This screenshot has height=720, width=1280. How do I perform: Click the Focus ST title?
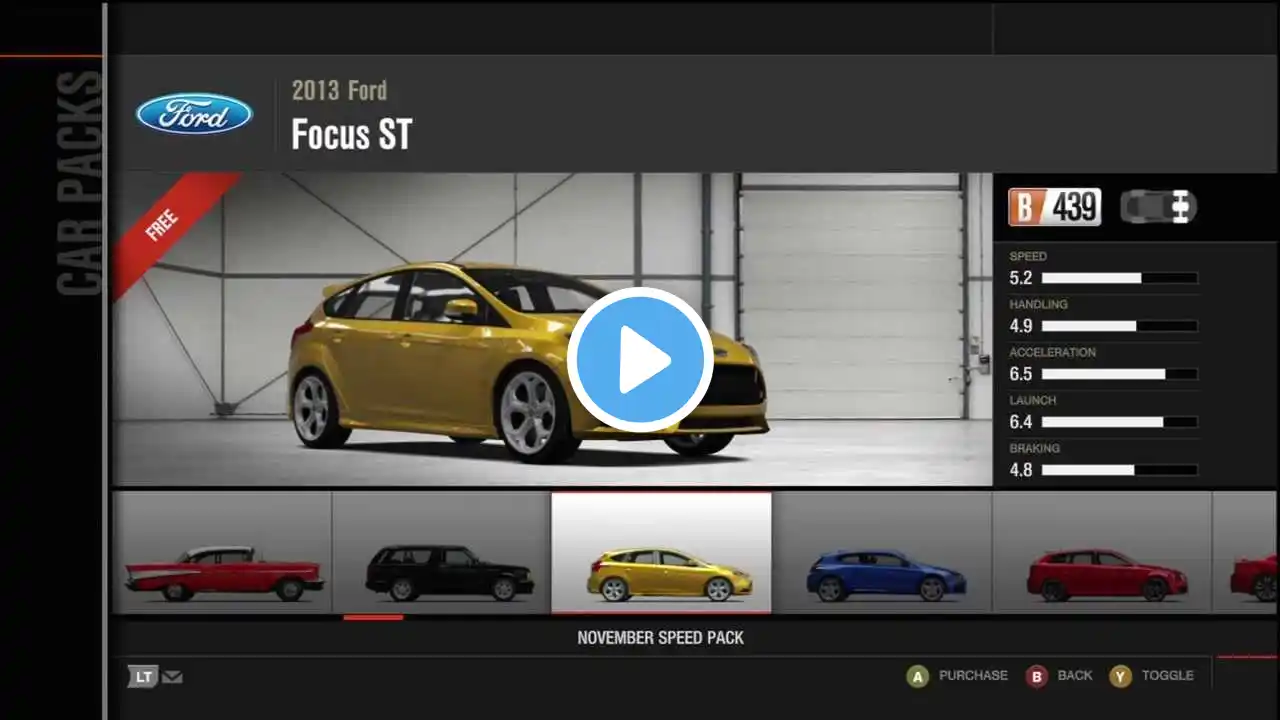coord(351,135)
